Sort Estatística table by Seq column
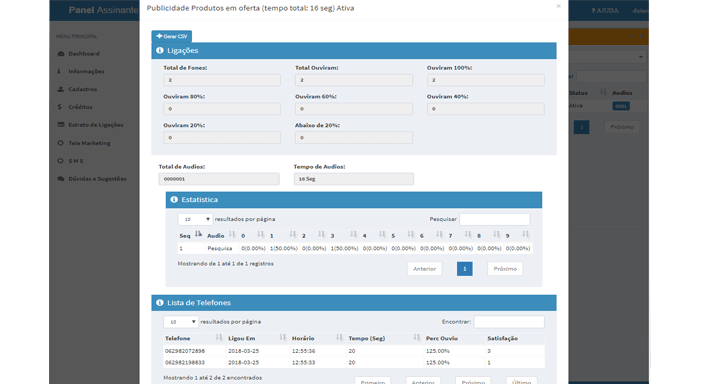Image resolution: width=709 pixels, height=384 pixels. point(191,236)
